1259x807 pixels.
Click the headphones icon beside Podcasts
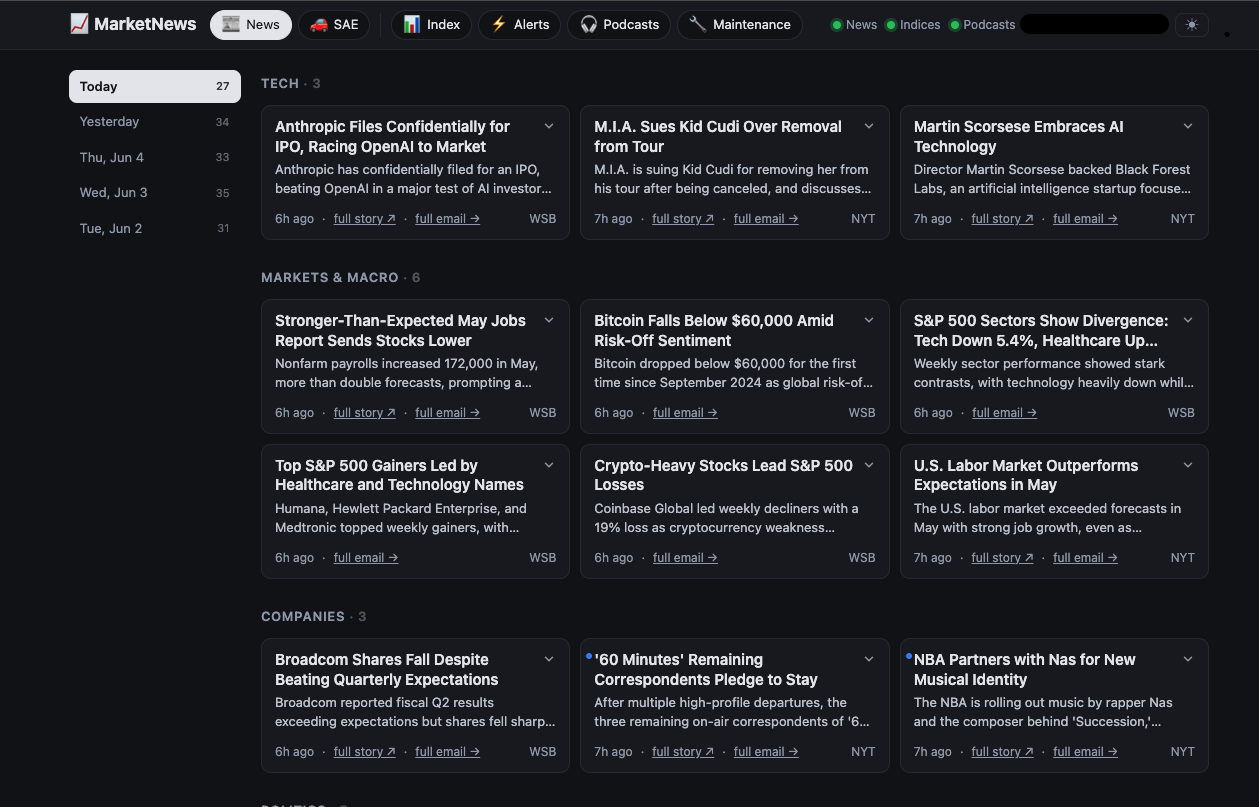click(x=589, y=24)
